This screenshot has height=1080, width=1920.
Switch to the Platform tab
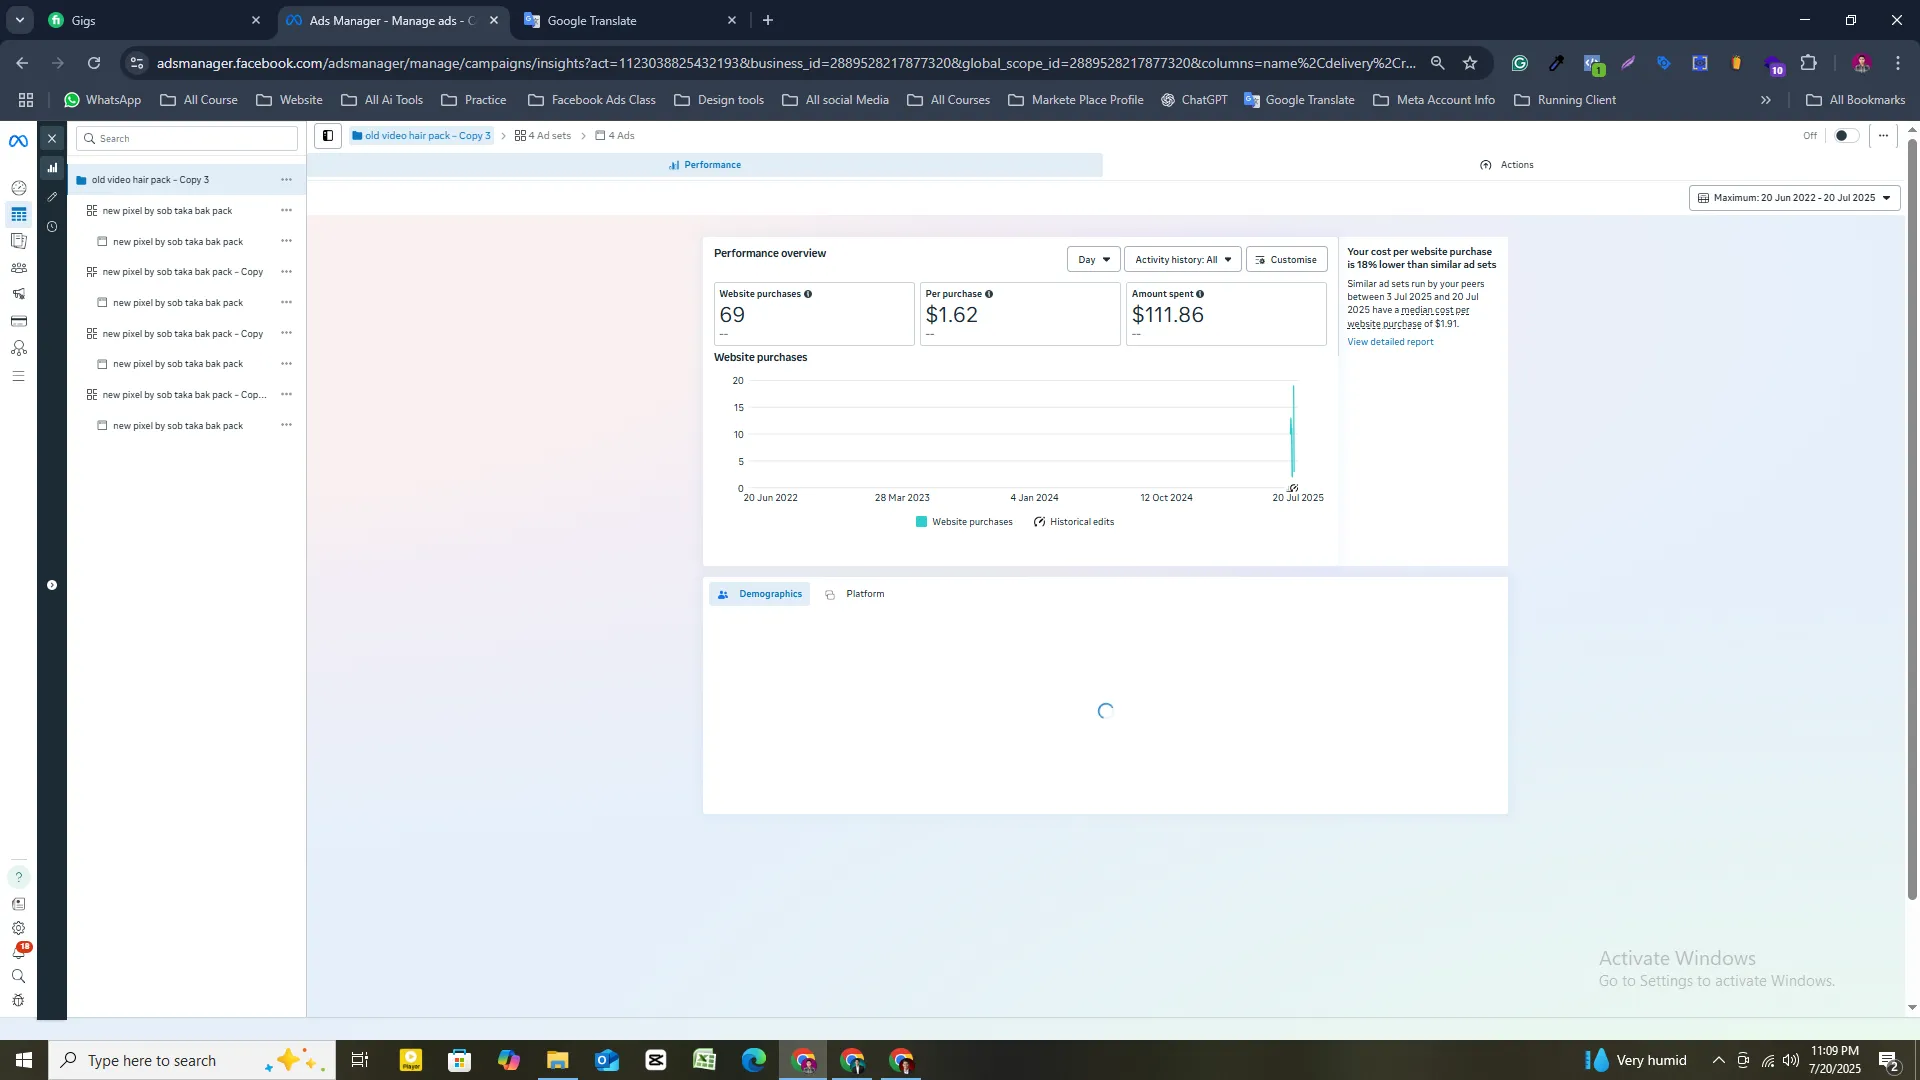(855, 594)
